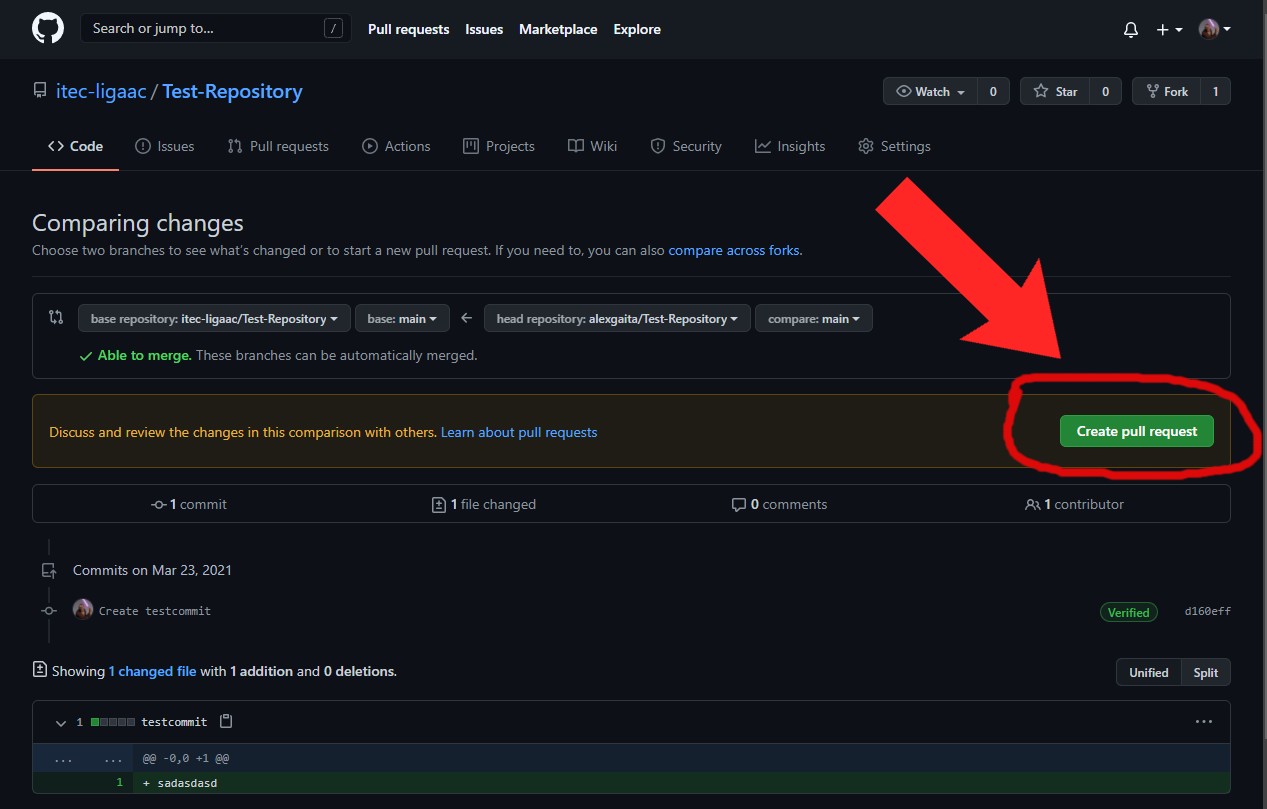Switch to the Actions tab
The width and height of the screenshot is (1267, 809).
[x=396, y=146]
